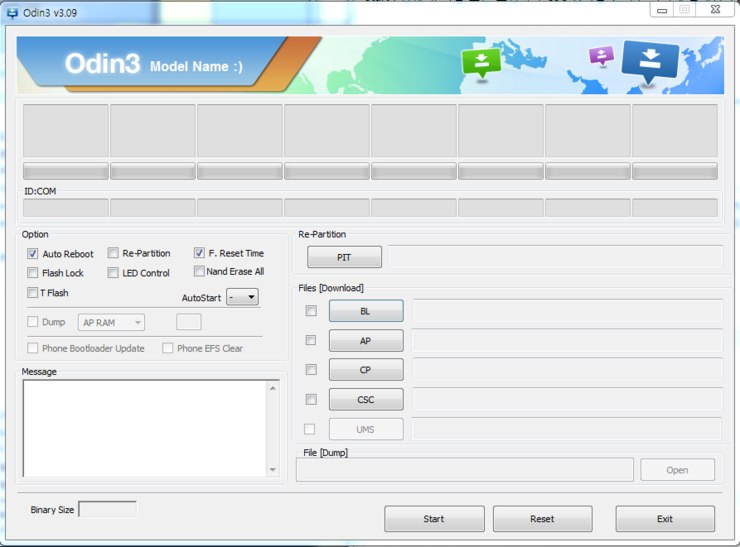Click the large blue download icon
The image size is (740, 547).
(x=650, y=60)
